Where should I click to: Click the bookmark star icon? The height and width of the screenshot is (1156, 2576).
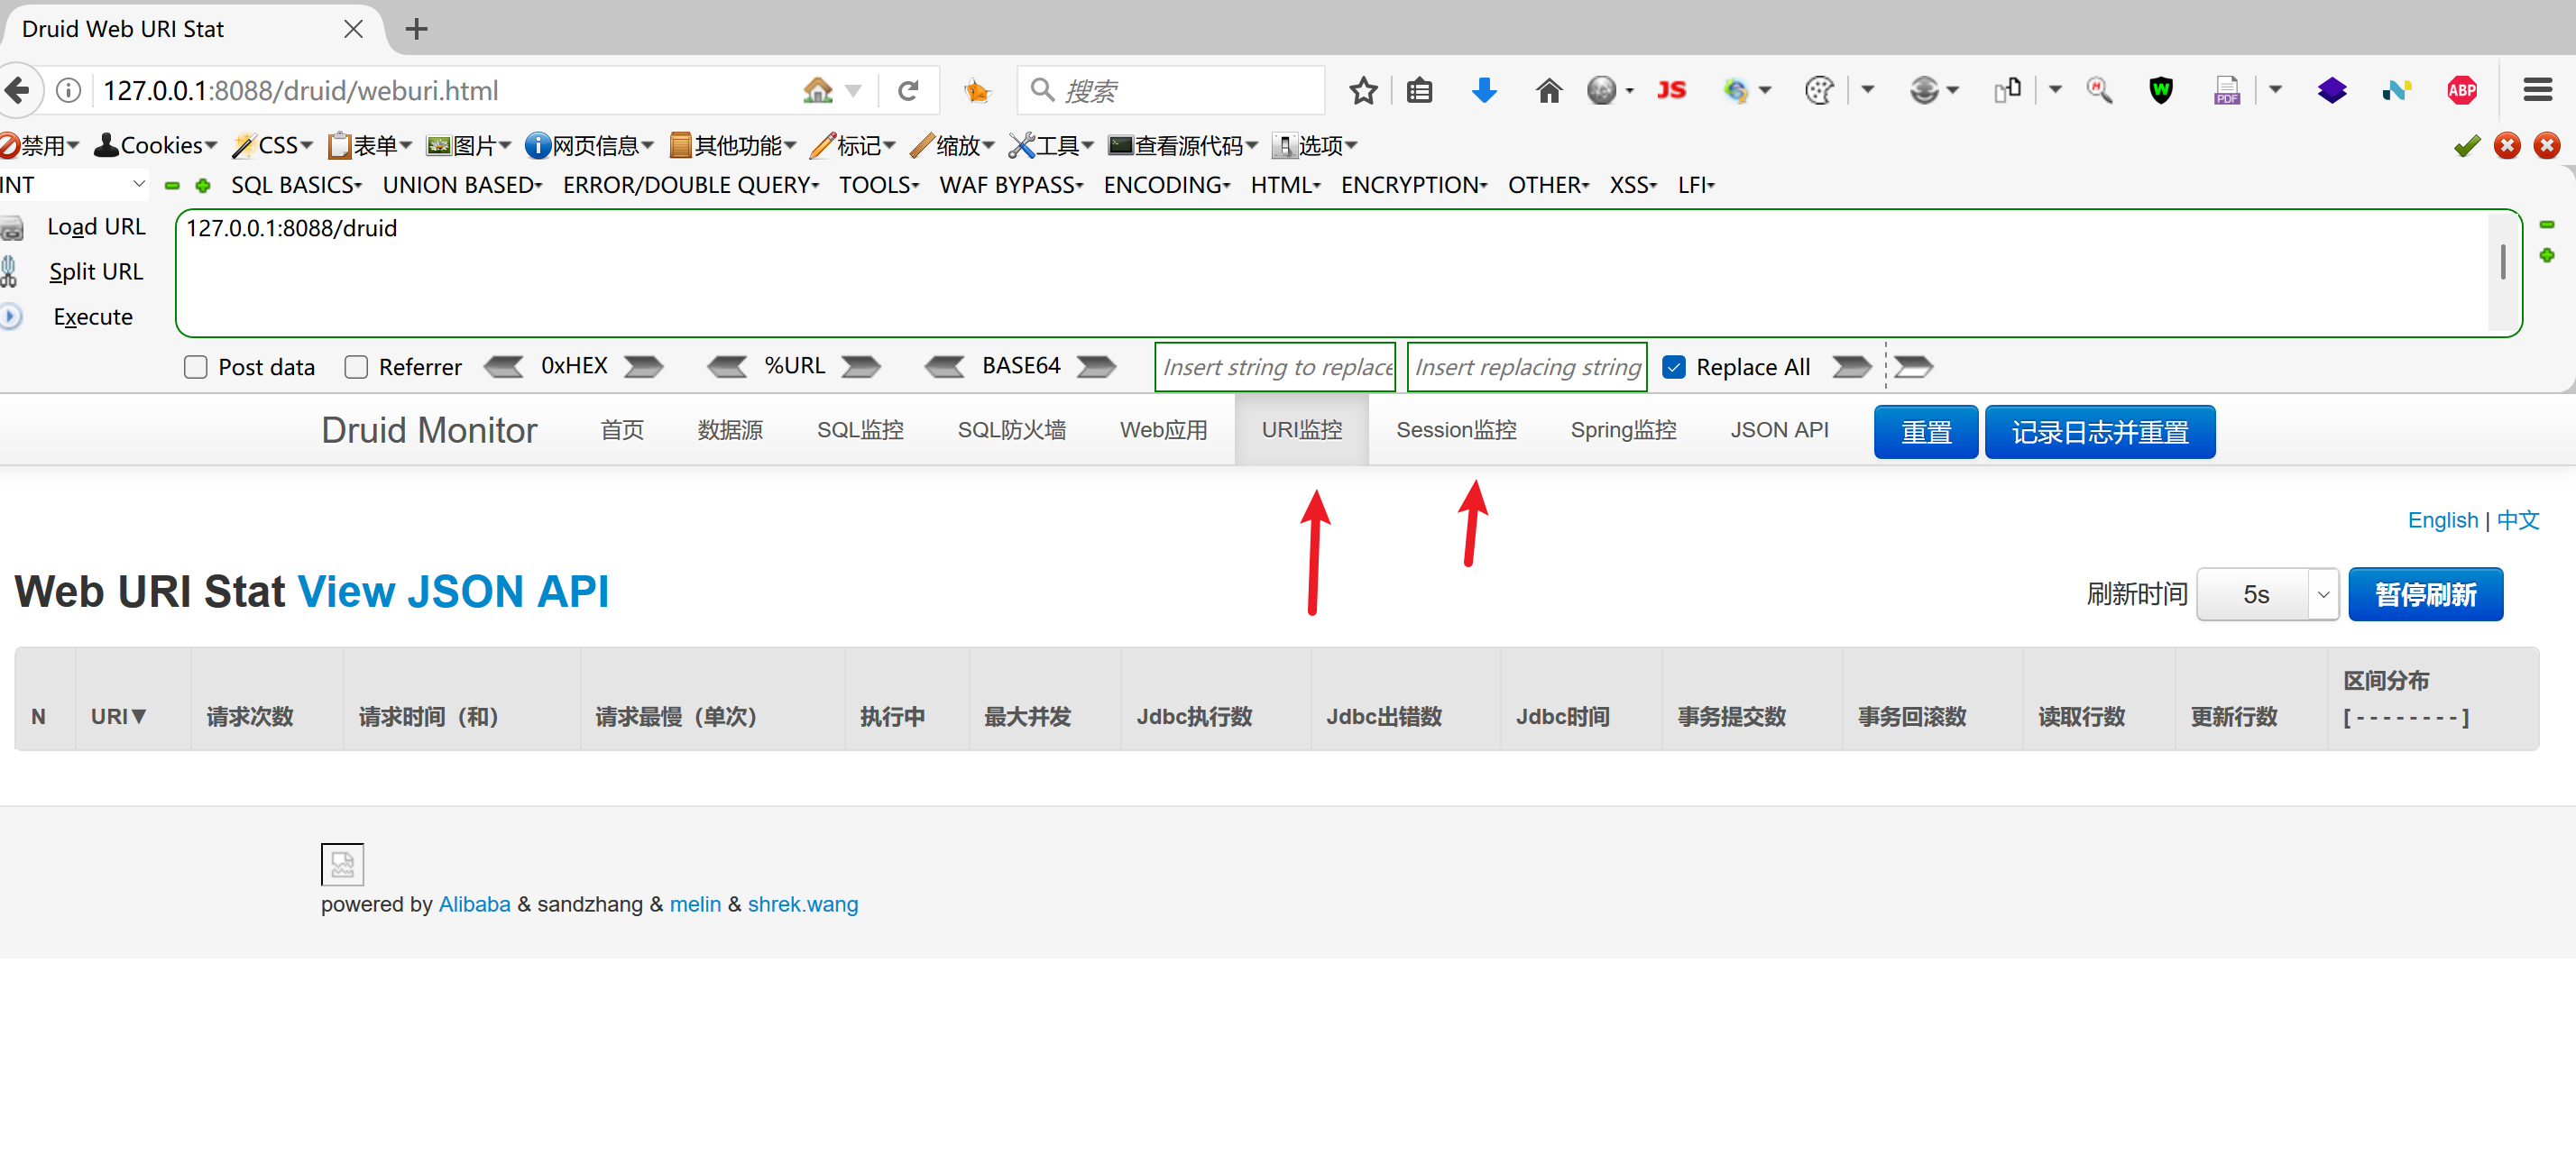click(x=1363, y=91)
